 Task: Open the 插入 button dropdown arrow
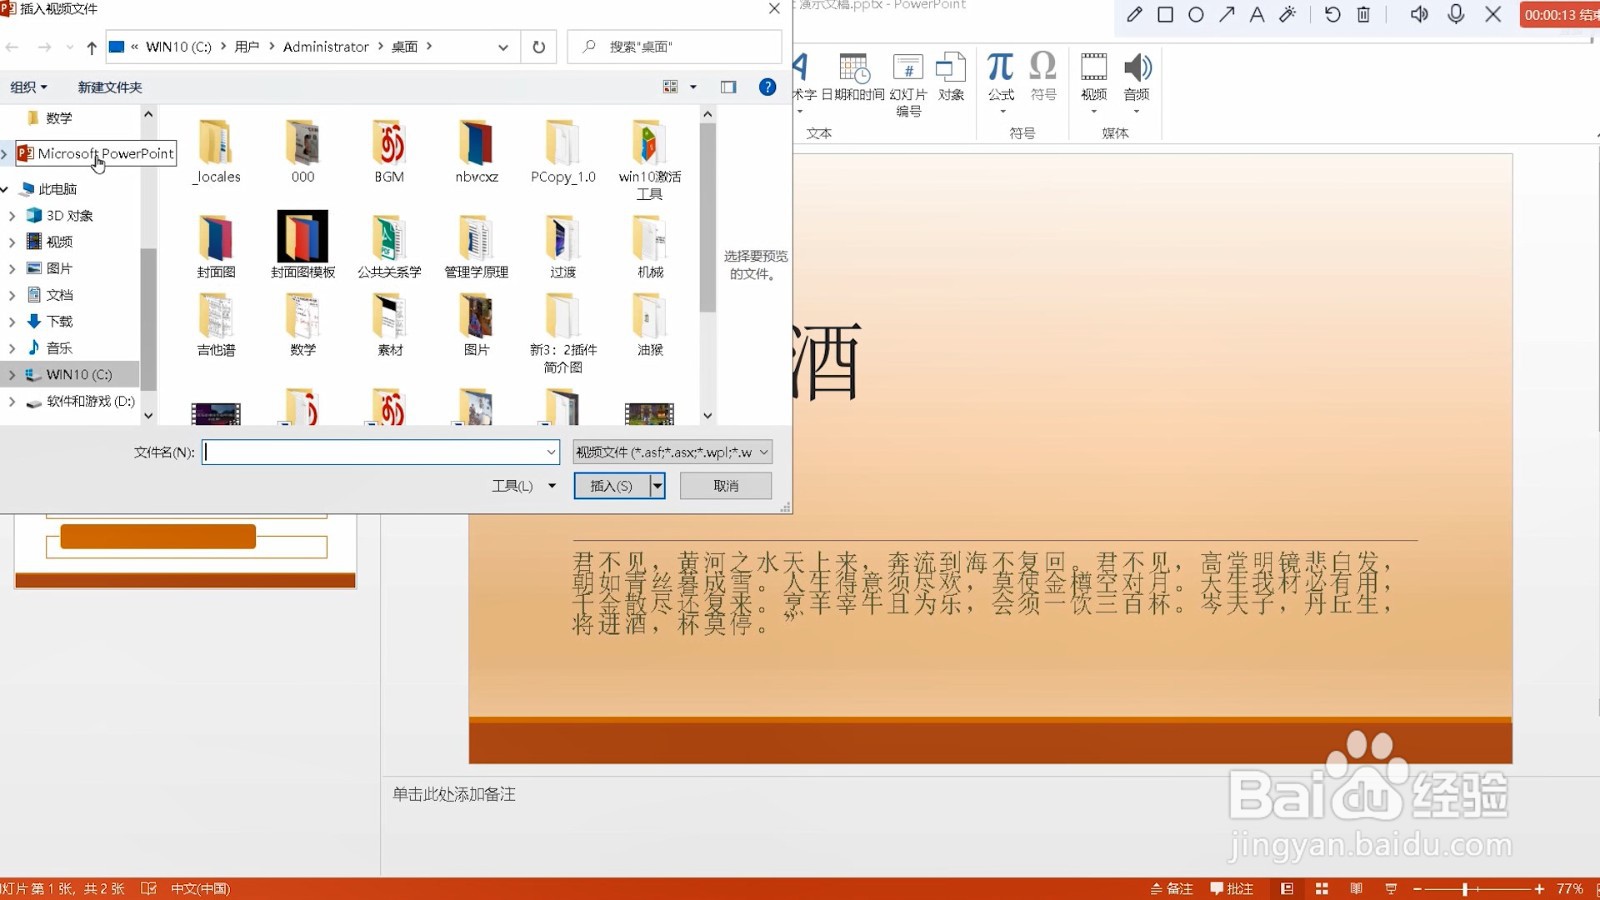pyautogui.click(x=658, y=486)
